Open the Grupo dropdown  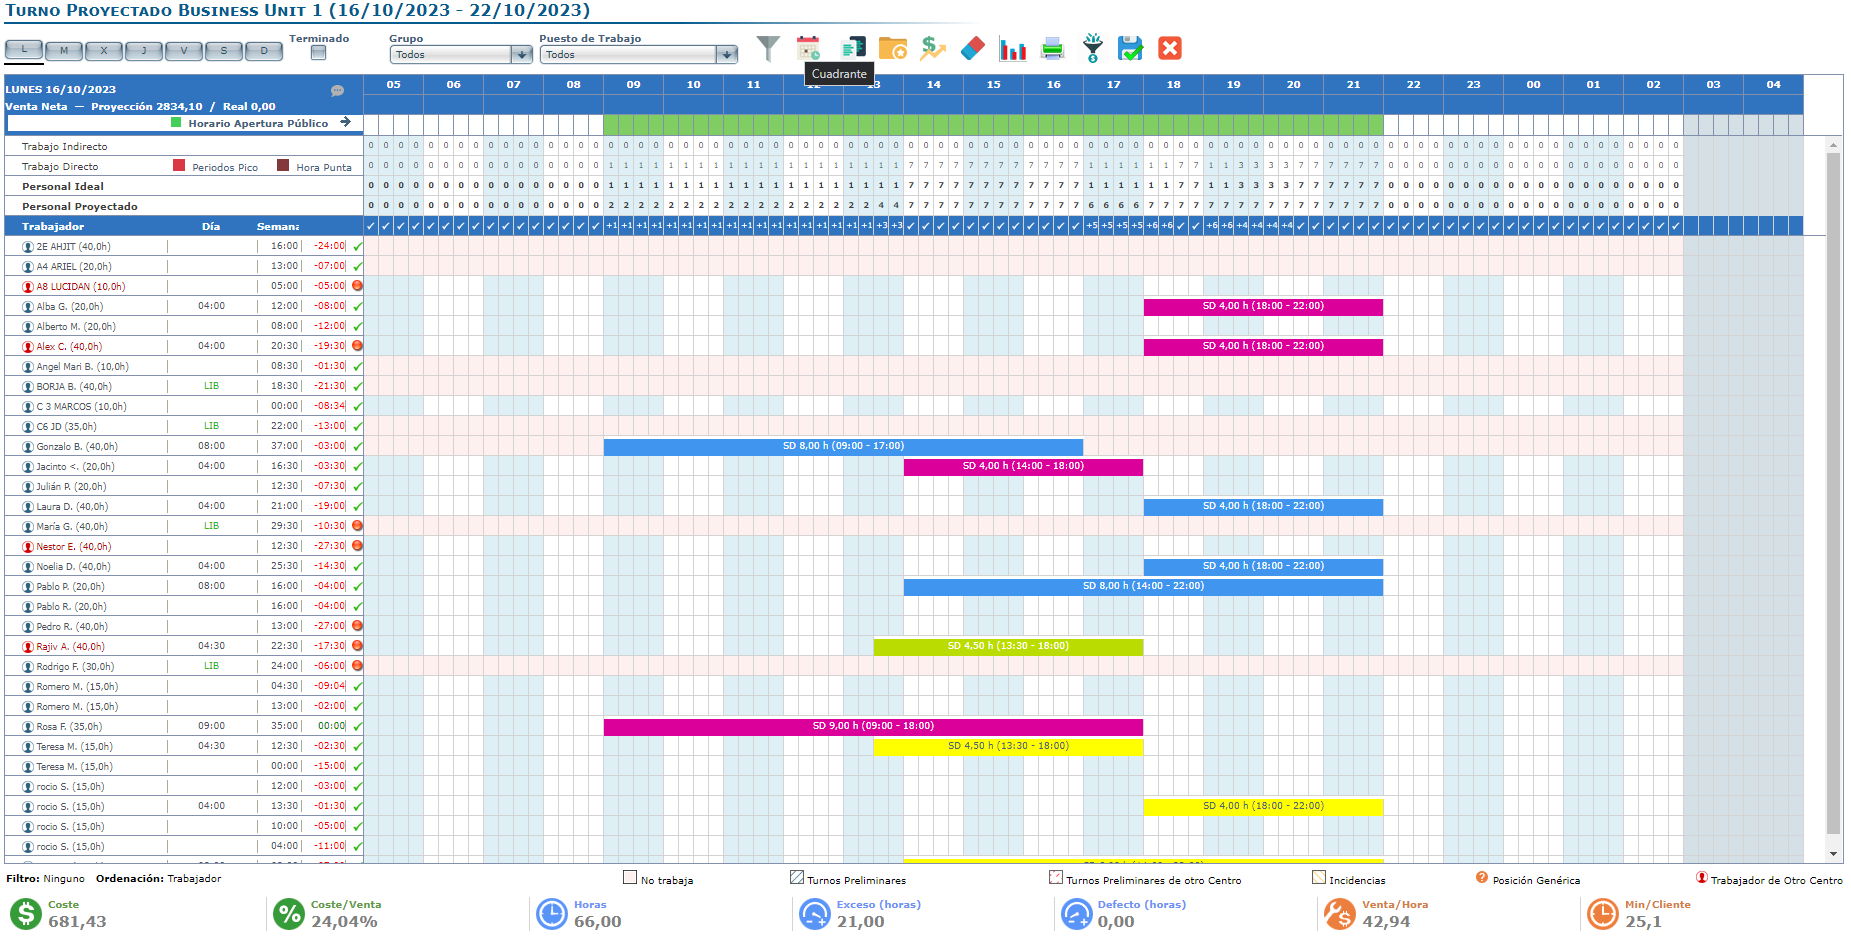pos(521,55)
